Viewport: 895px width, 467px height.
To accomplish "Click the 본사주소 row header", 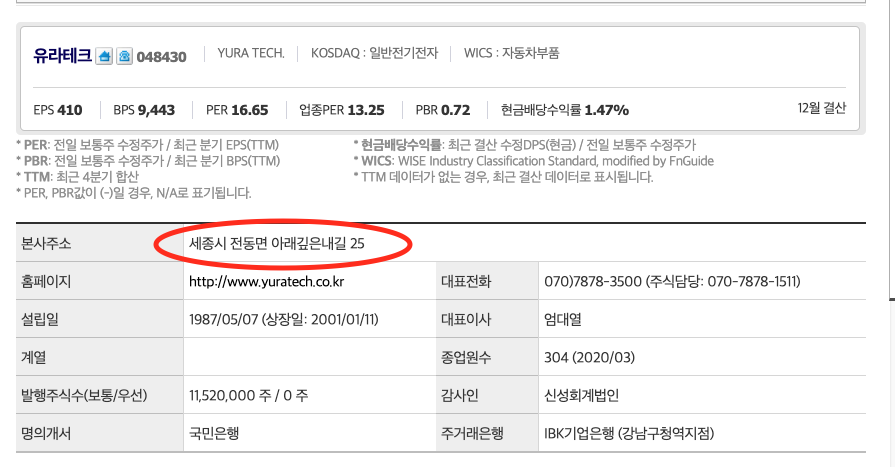I will coord(99,244).
